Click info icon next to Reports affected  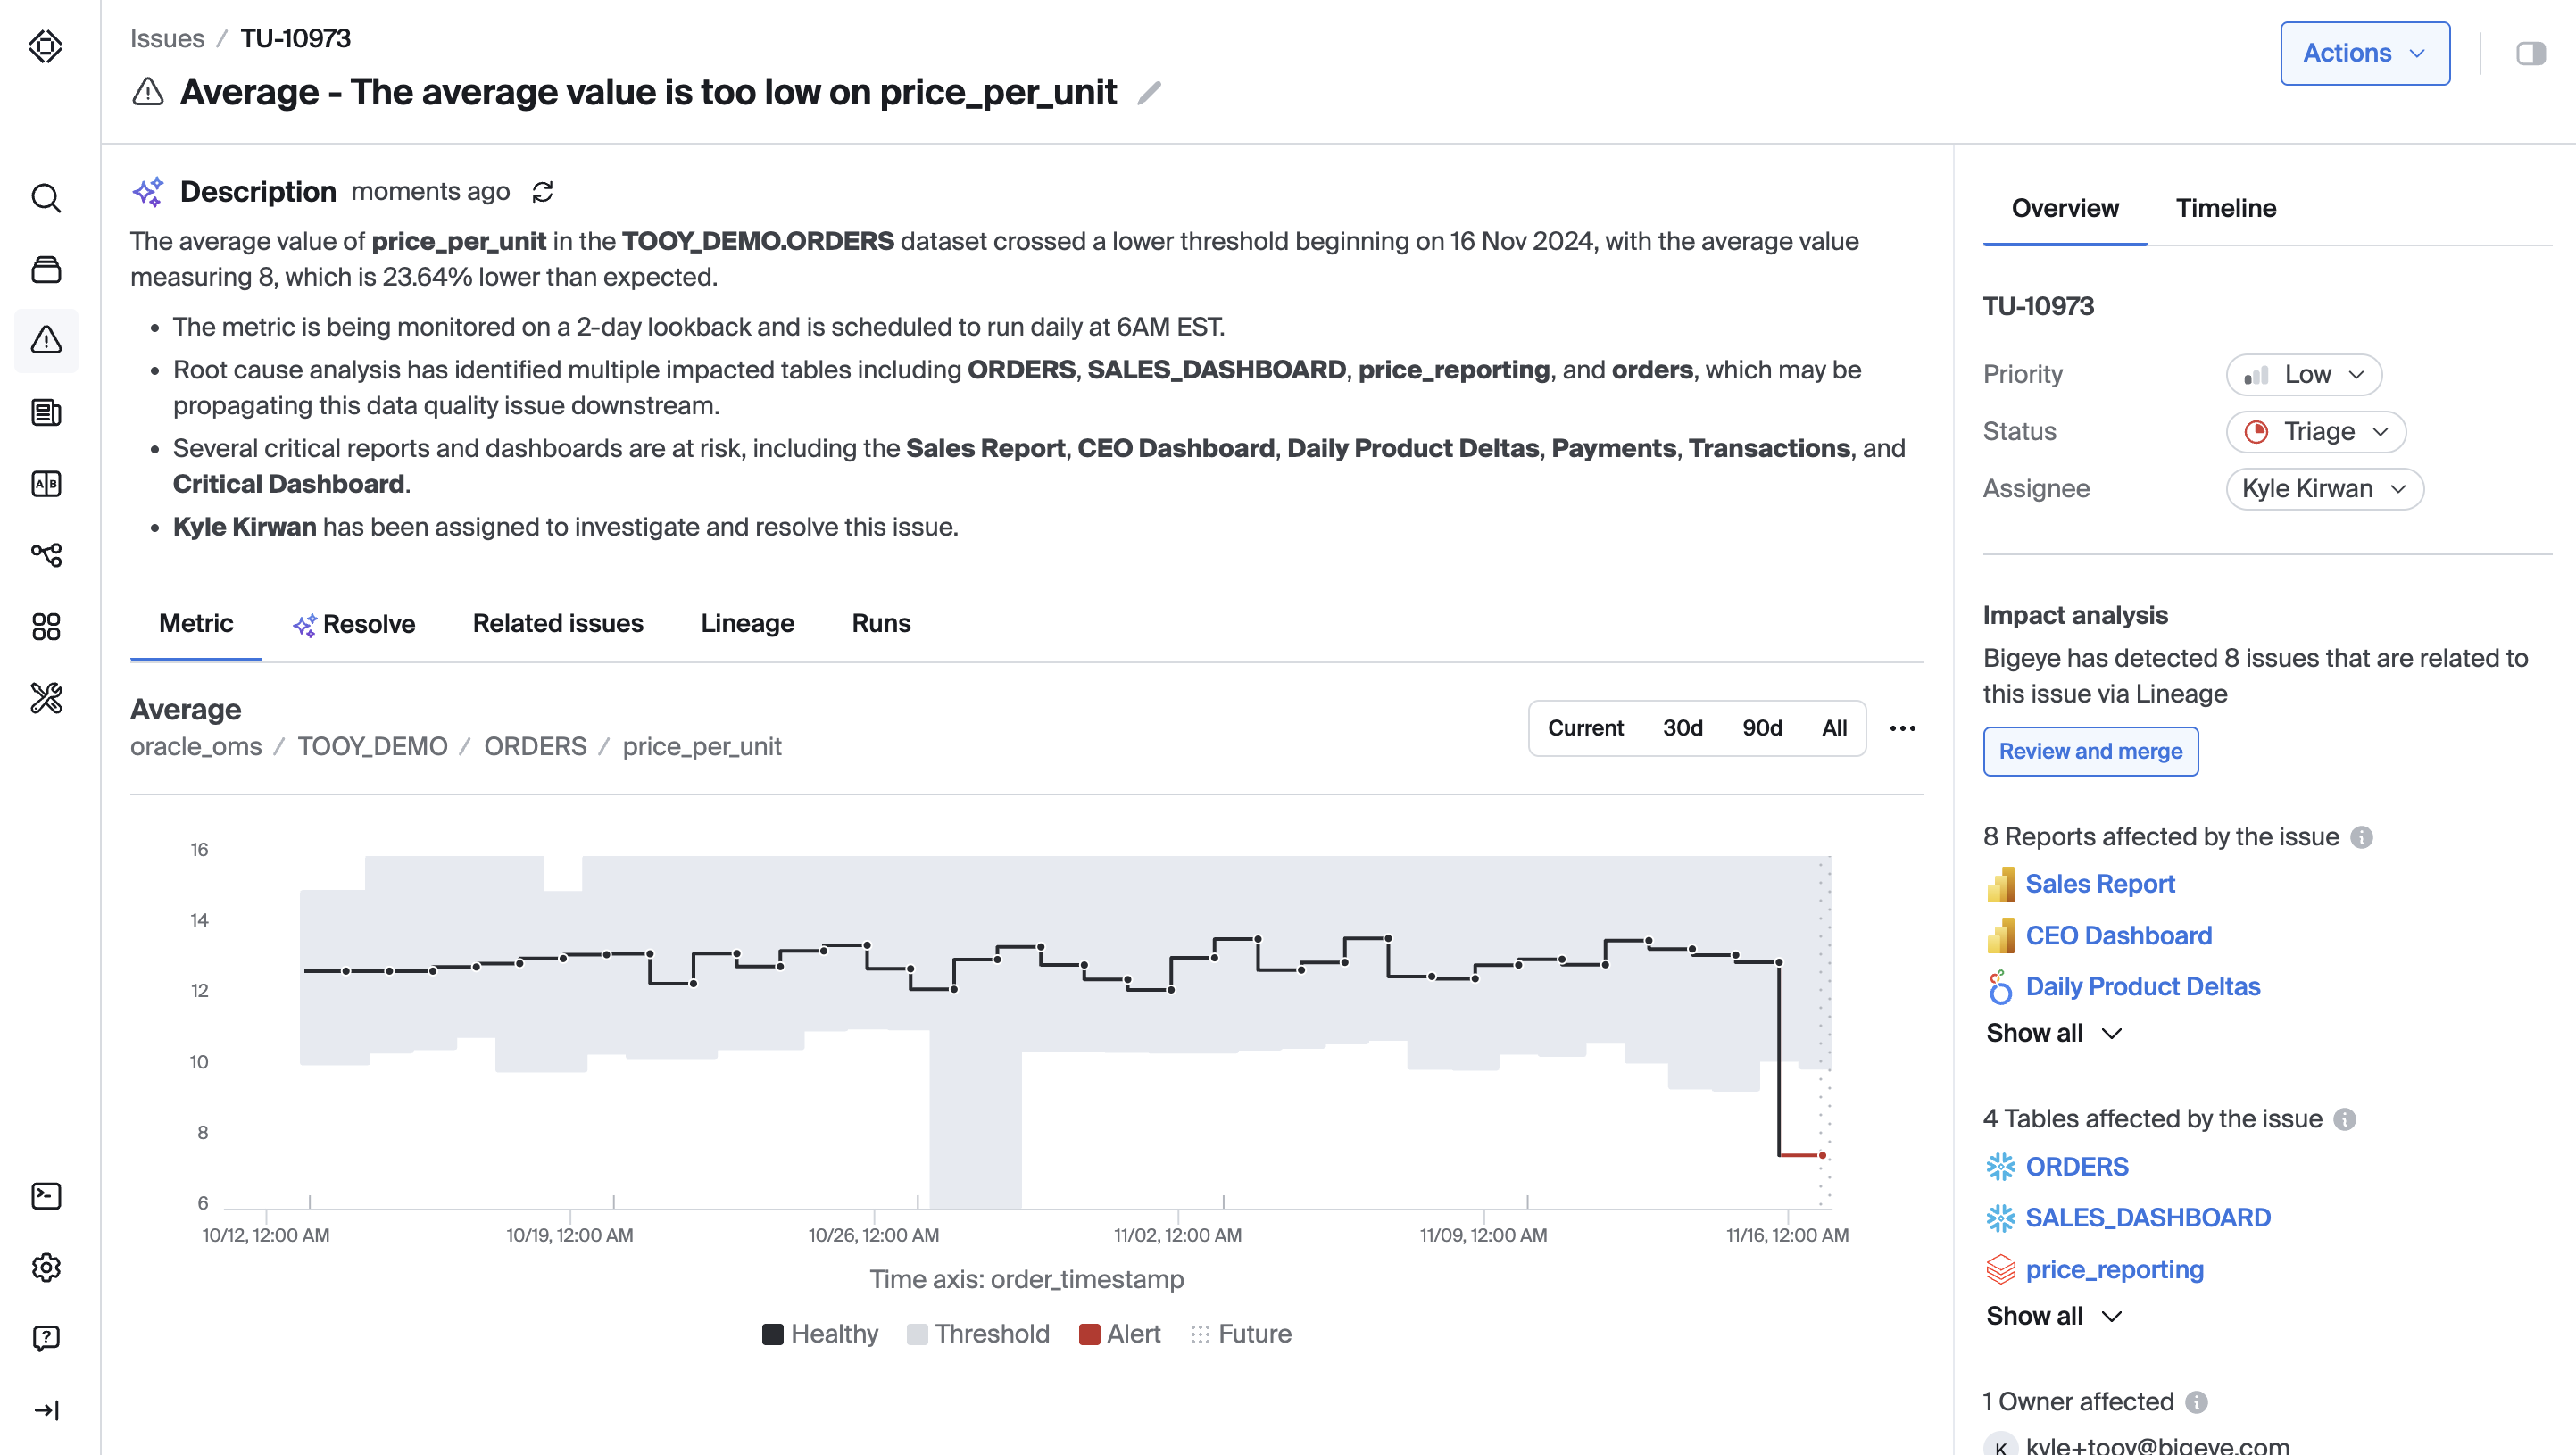pos(2361,837)
